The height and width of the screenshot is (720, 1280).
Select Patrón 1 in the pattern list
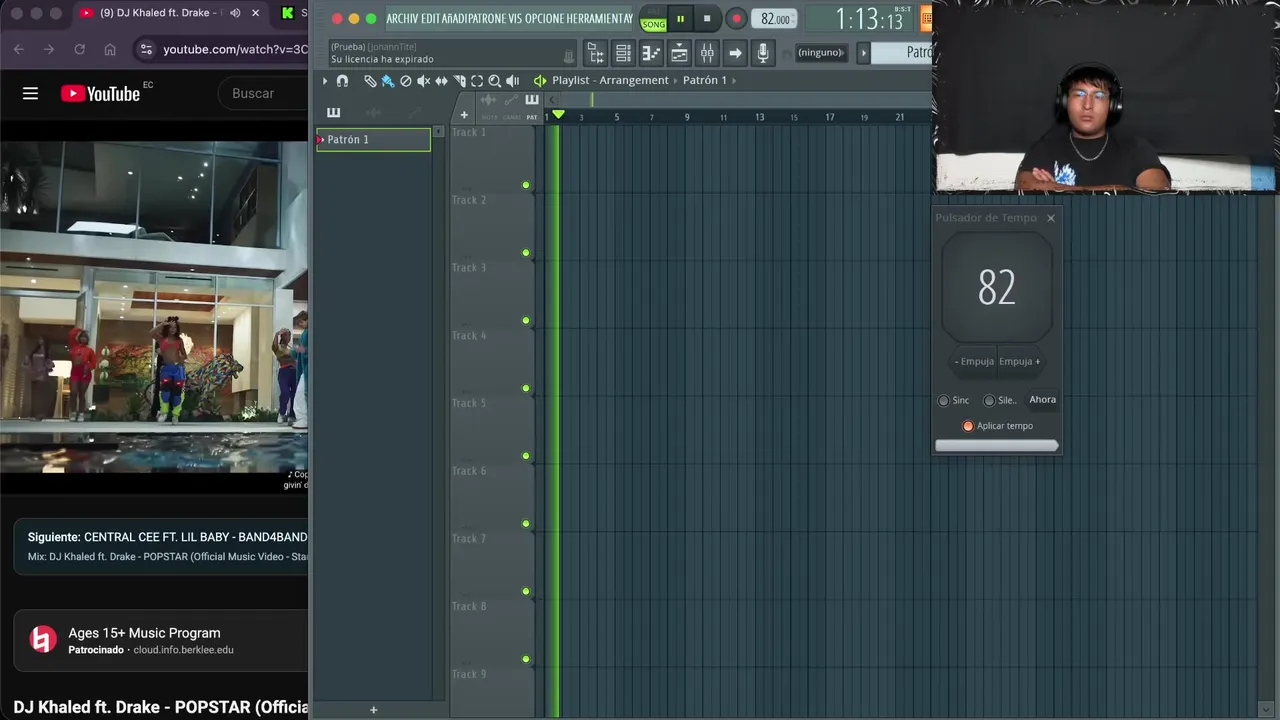[374, 140]
